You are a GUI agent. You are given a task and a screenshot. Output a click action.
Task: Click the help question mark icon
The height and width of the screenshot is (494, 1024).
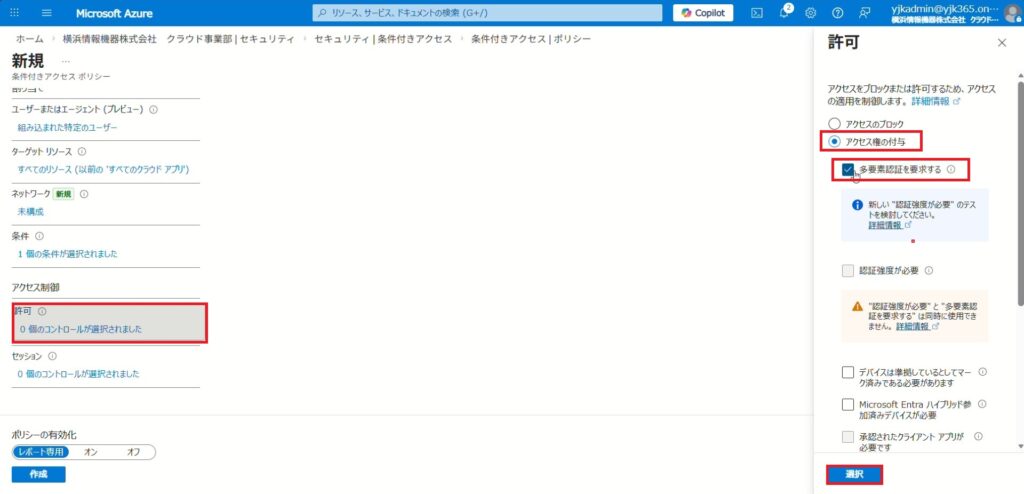[x=837, y=13]
